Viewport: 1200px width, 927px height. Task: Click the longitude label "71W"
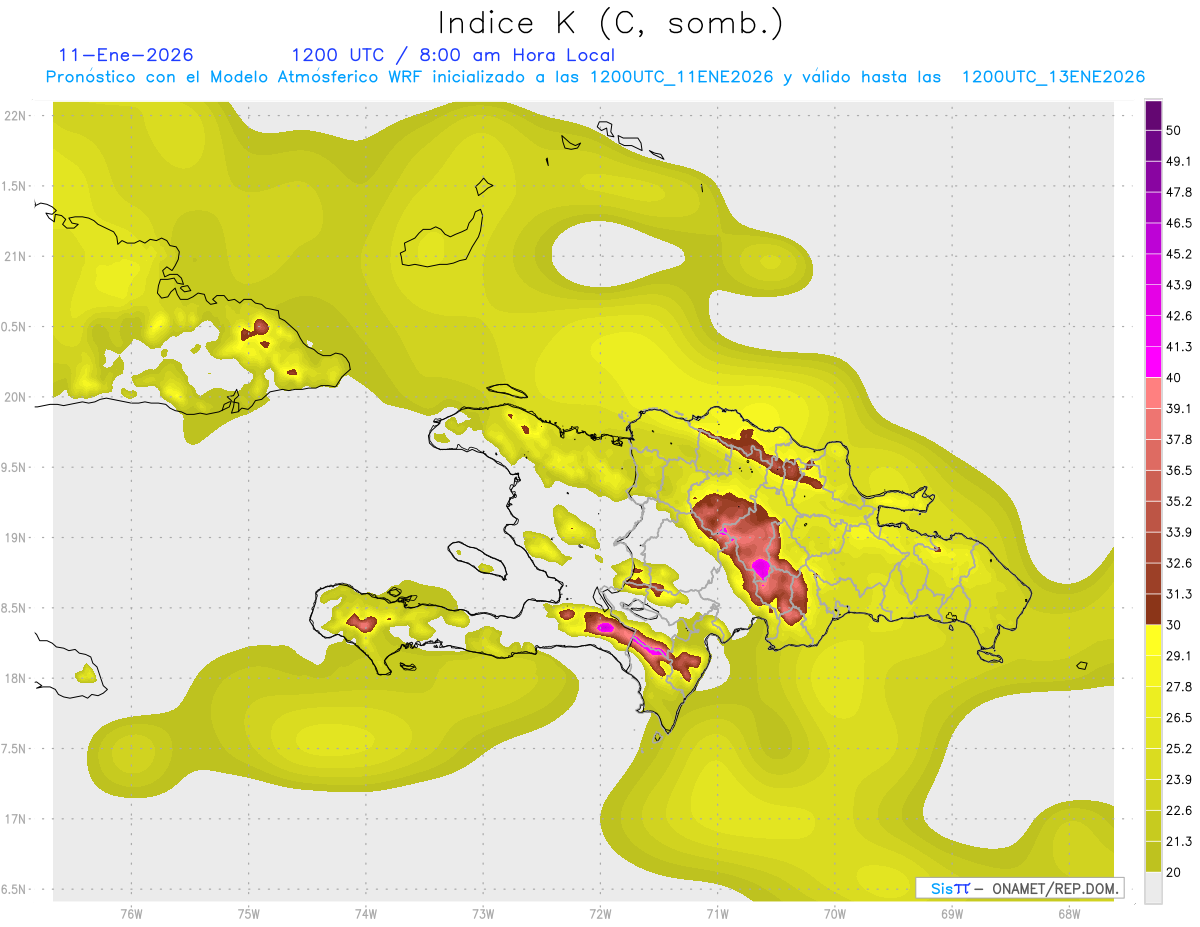717,914
